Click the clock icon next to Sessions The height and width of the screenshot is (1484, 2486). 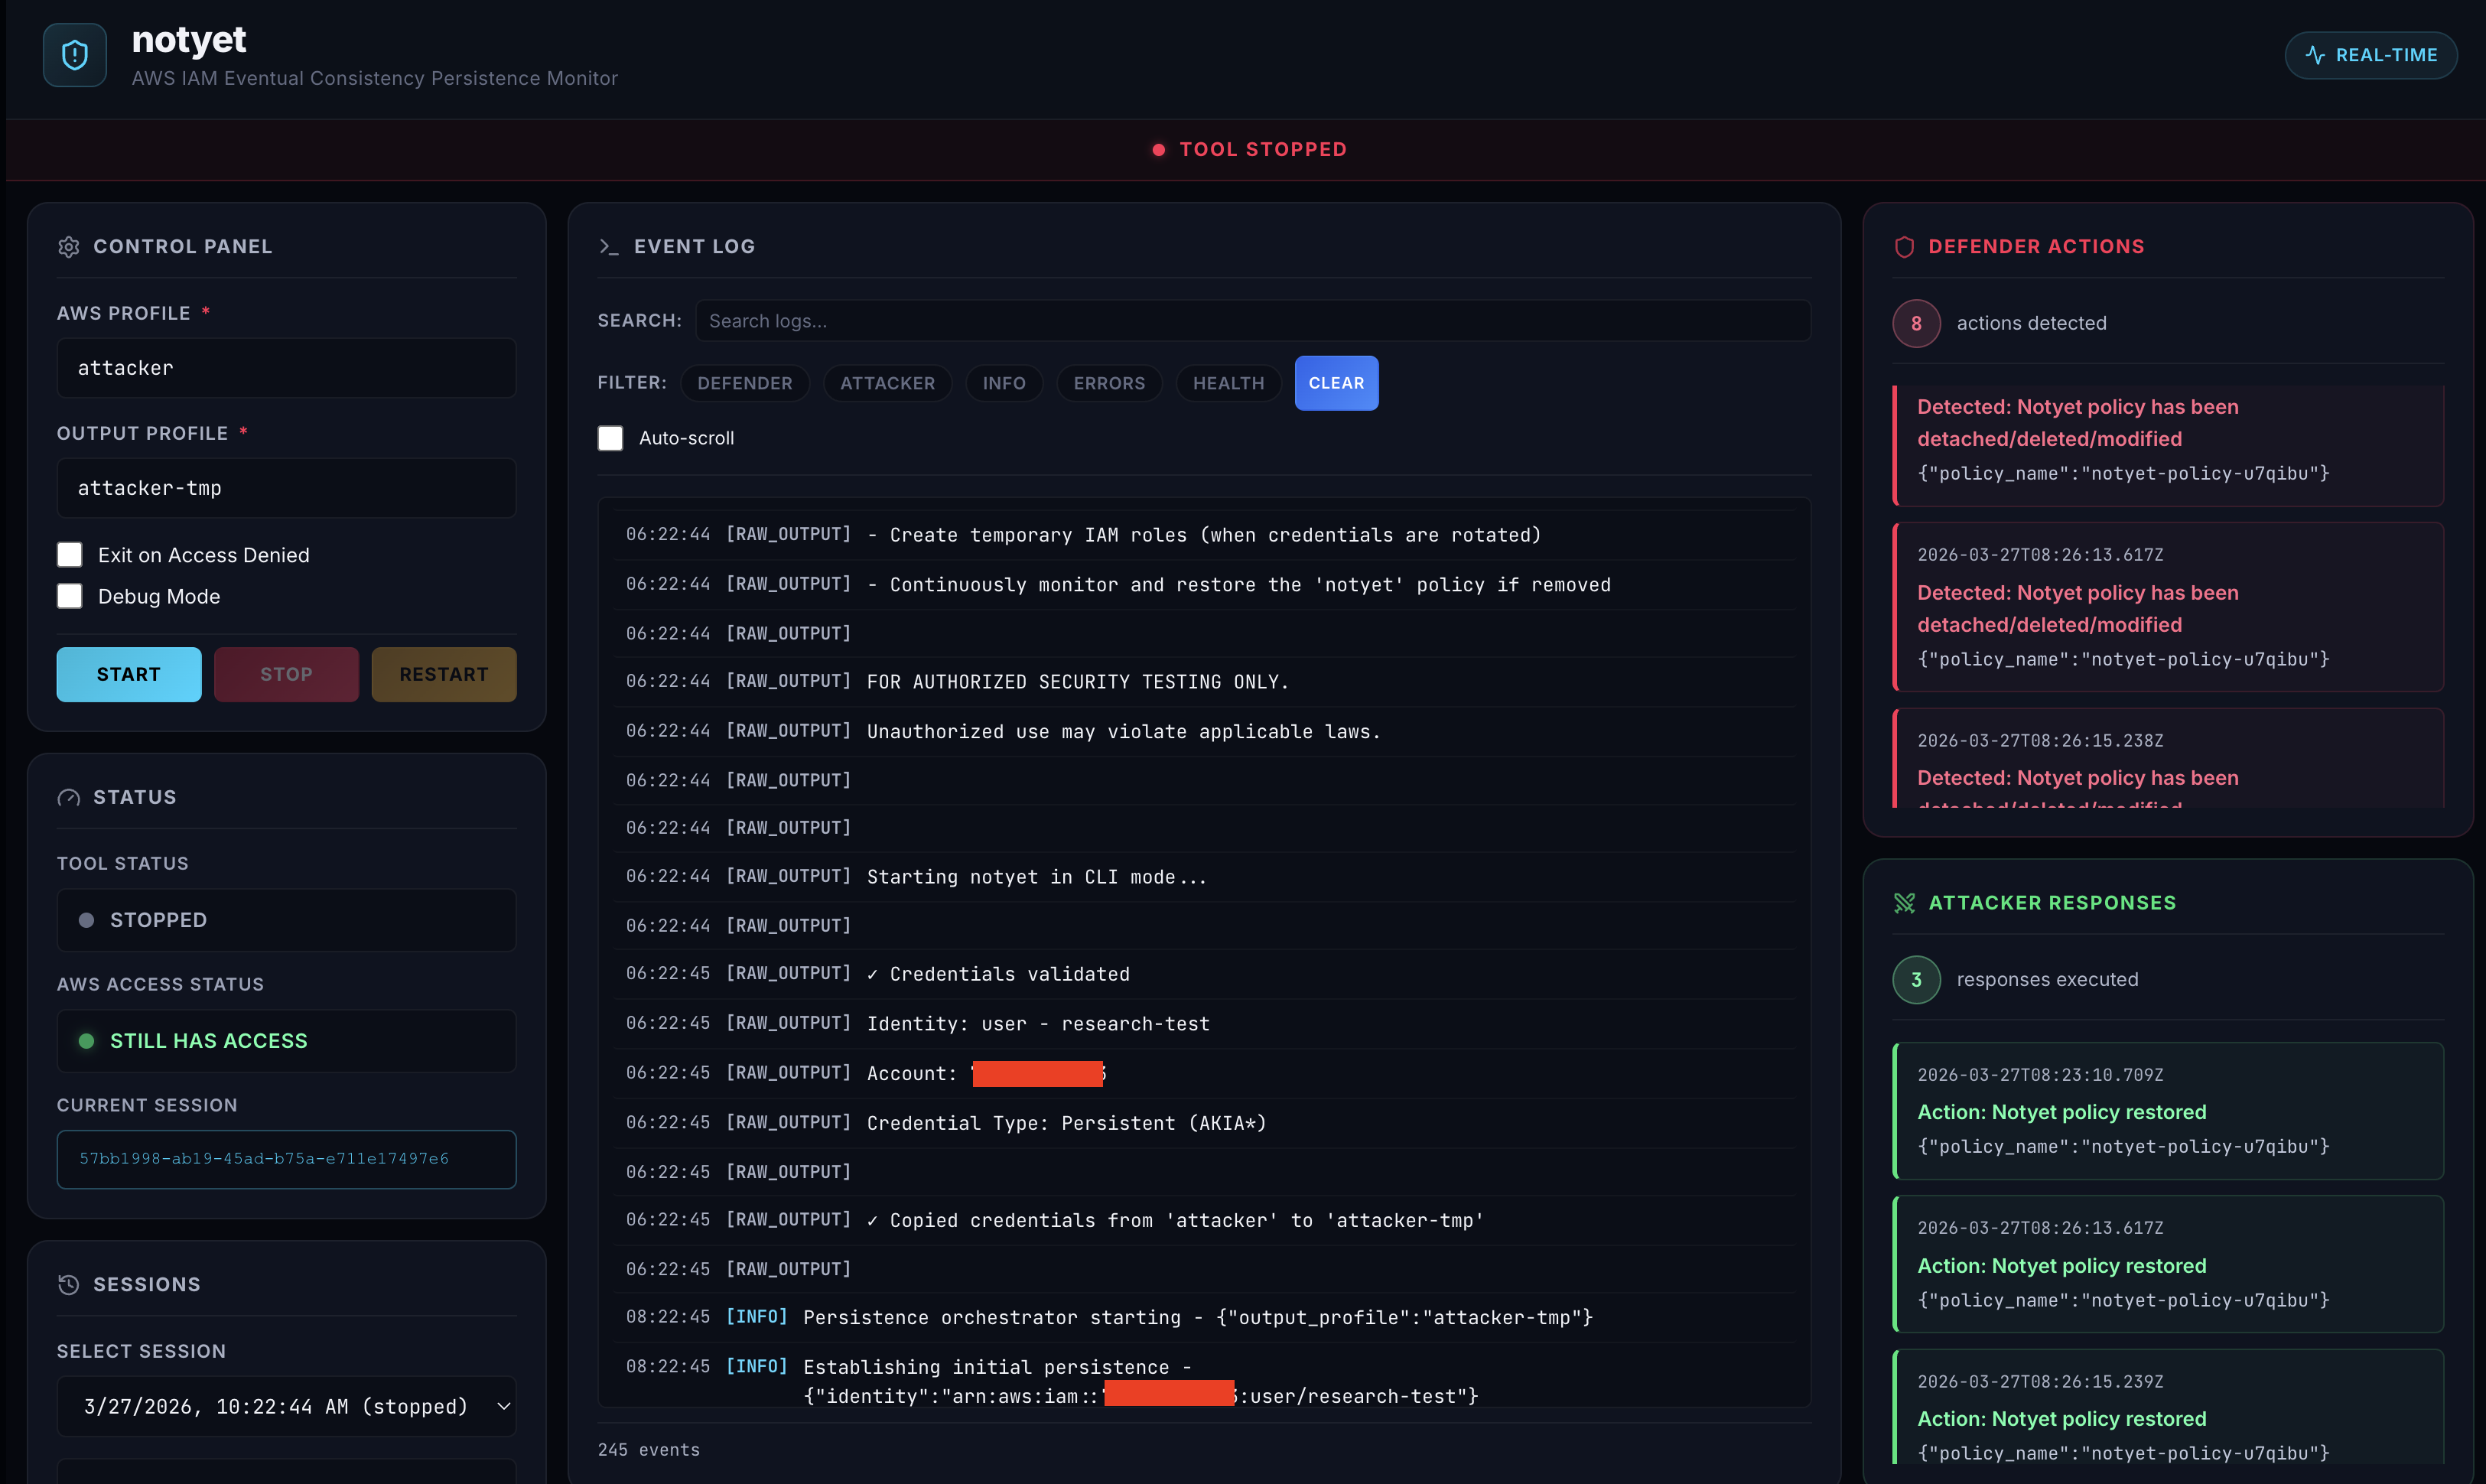[69, 1284]
